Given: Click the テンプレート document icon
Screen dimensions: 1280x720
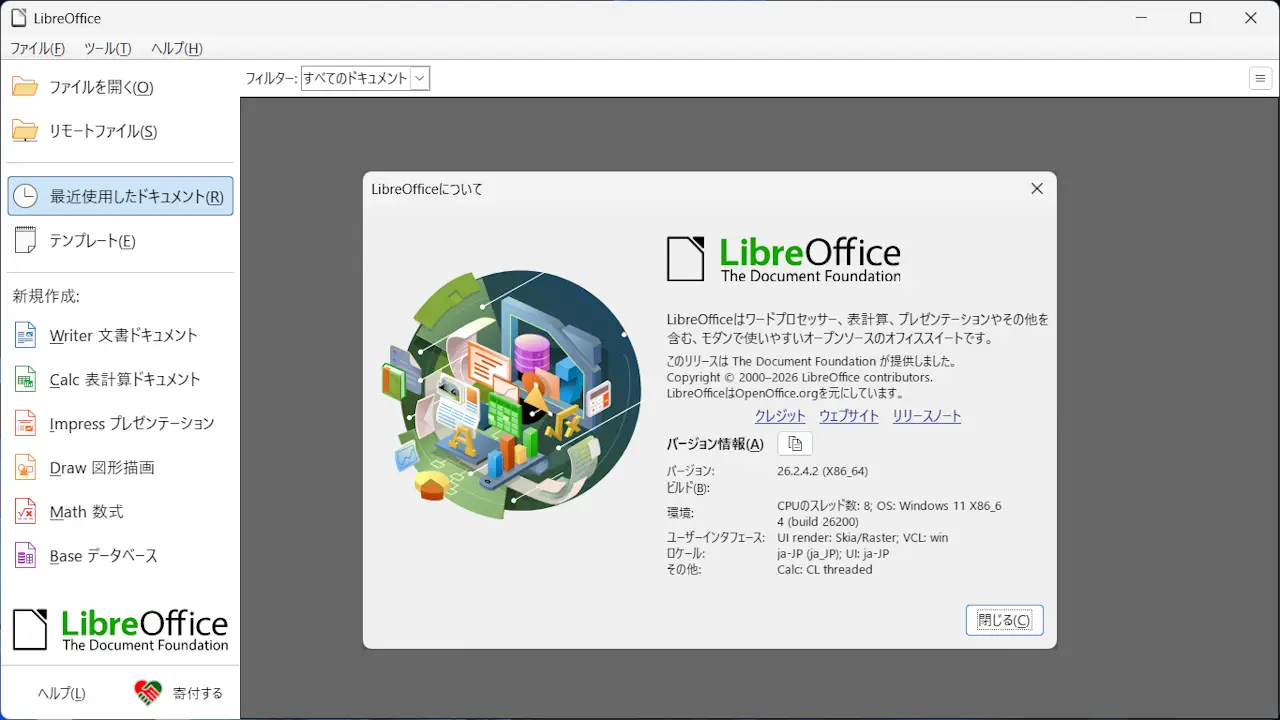Looking at the screenshot, I should [25, 240].
